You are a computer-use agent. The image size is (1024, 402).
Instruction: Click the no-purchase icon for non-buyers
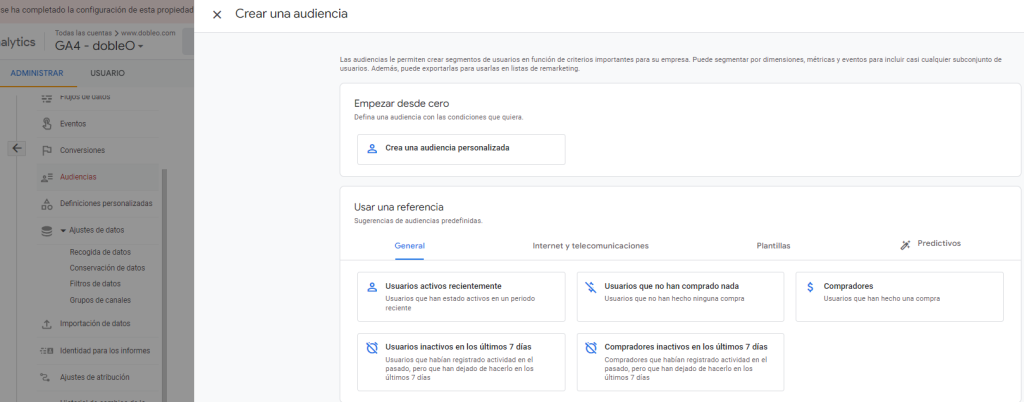click(591, 287)
